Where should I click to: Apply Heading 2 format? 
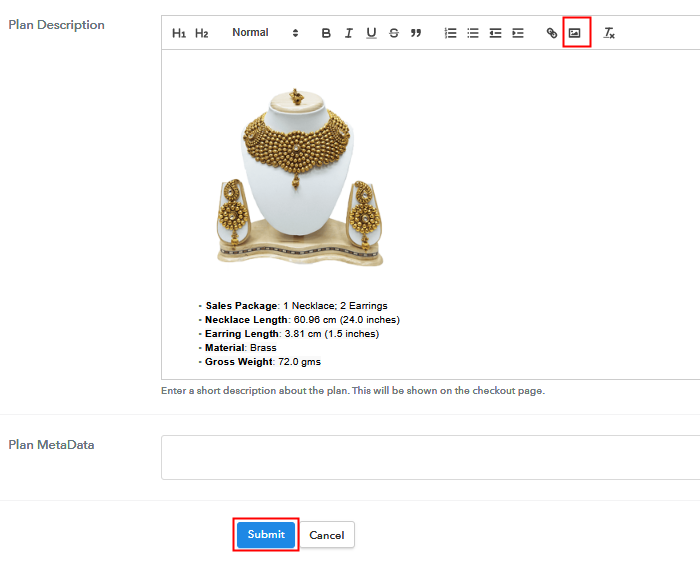201,33
